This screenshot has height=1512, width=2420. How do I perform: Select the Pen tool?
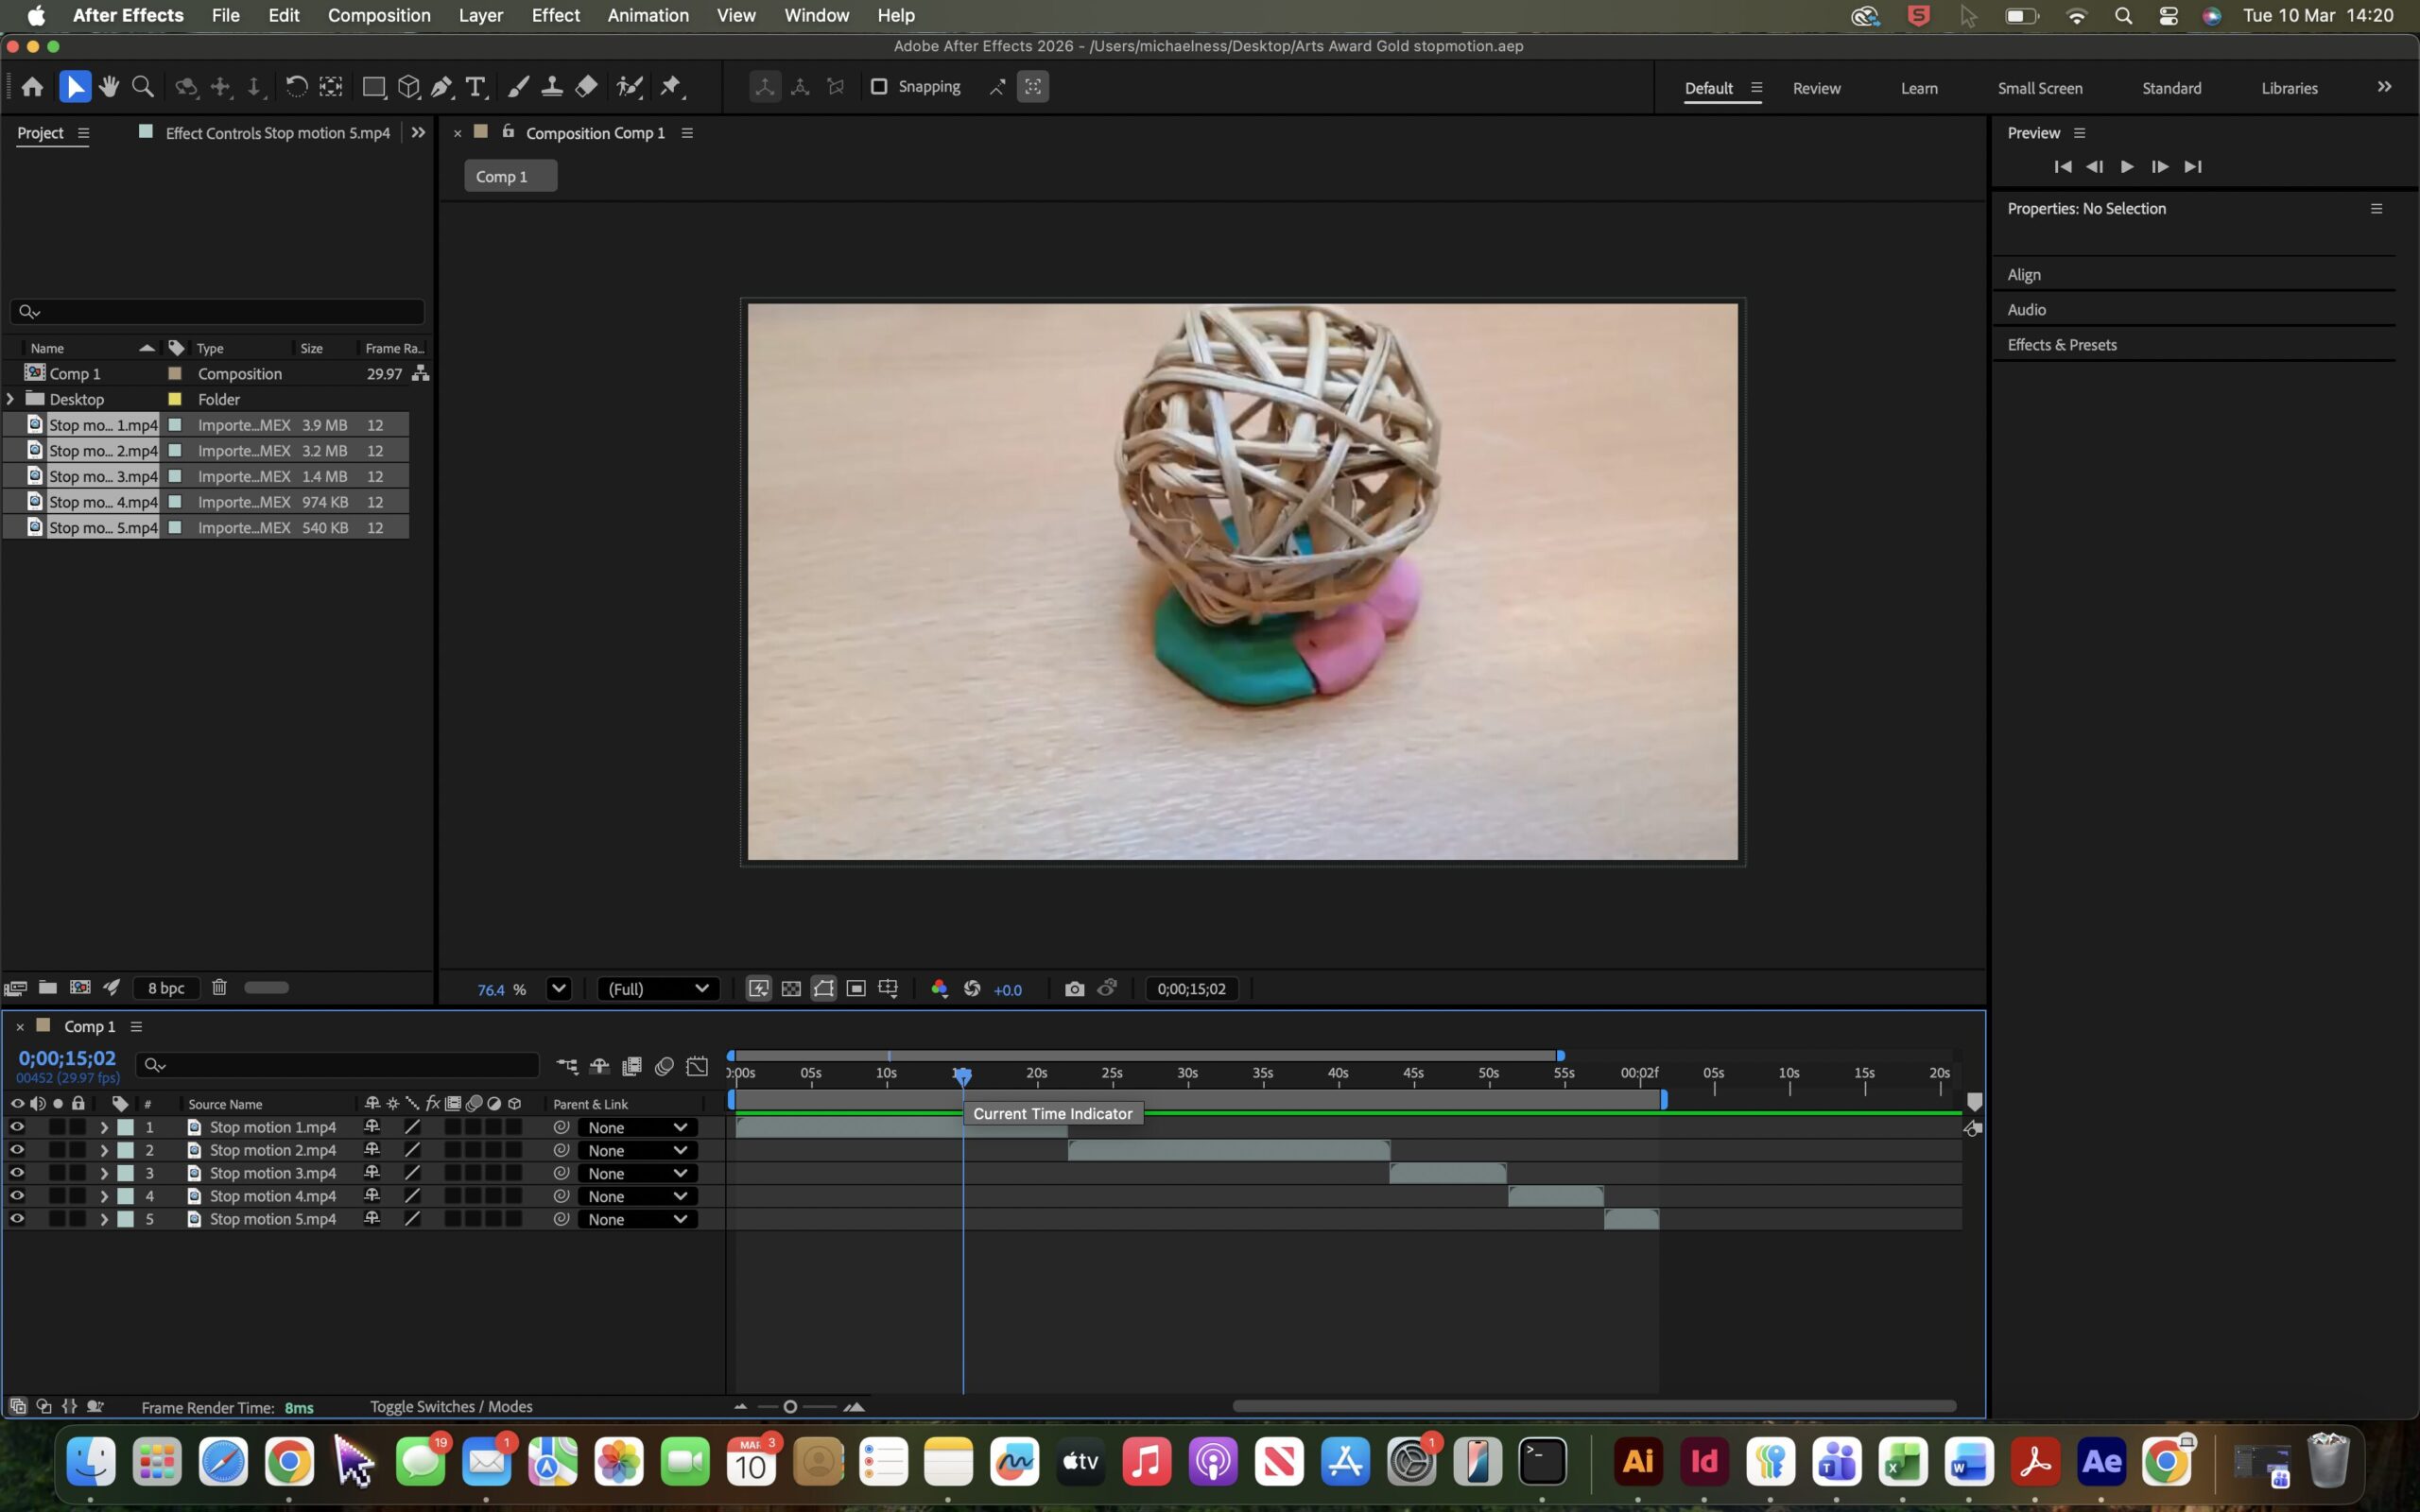[x=442, y=87]
